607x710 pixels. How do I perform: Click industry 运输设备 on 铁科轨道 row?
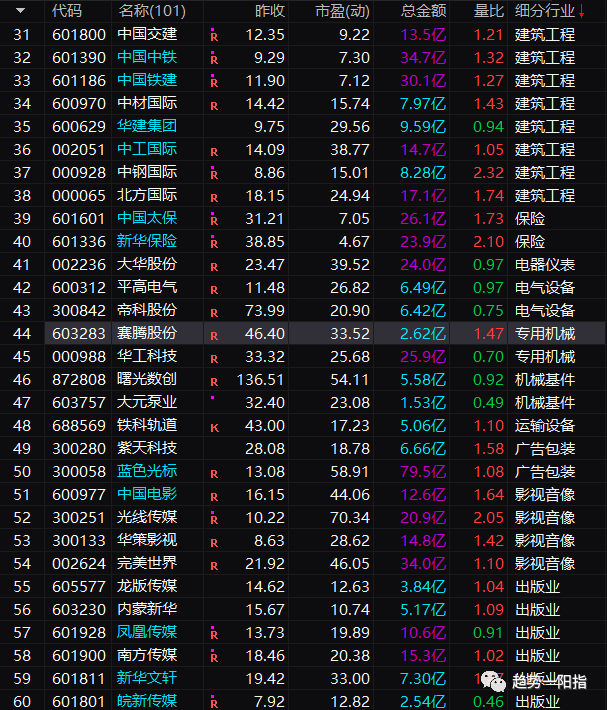coord(545,426)
